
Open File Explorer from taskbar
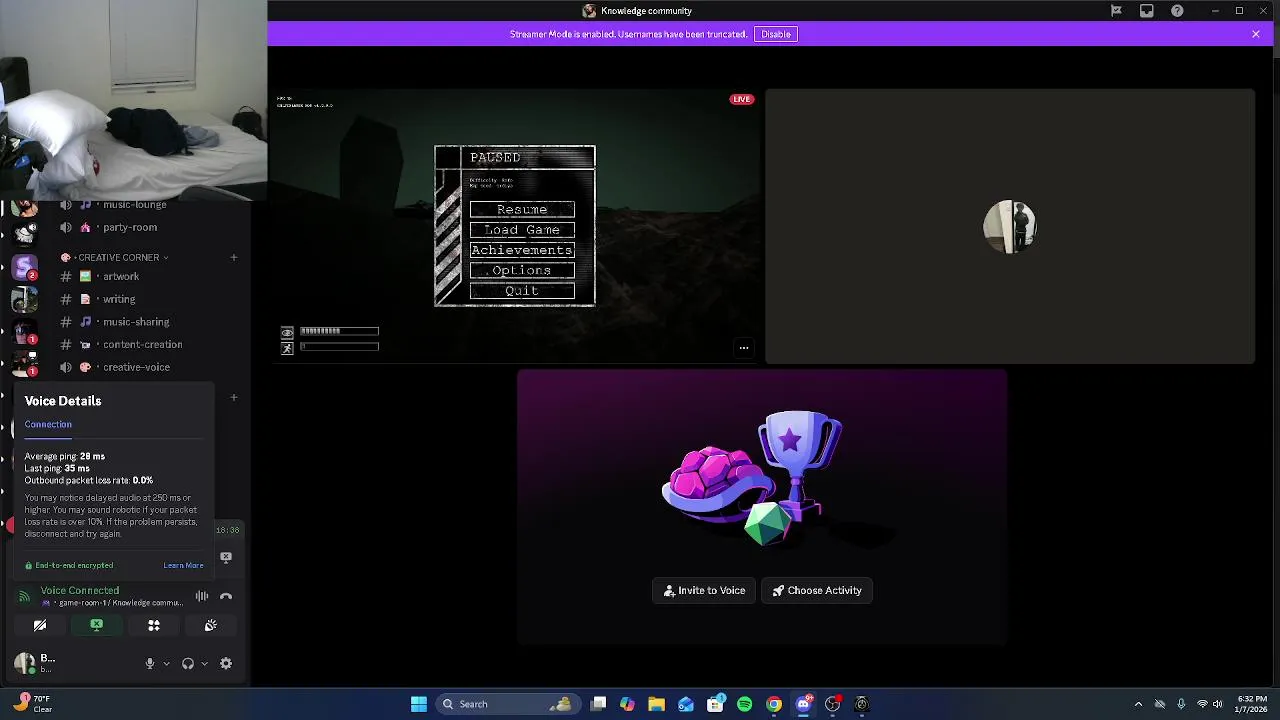point(656,704)
